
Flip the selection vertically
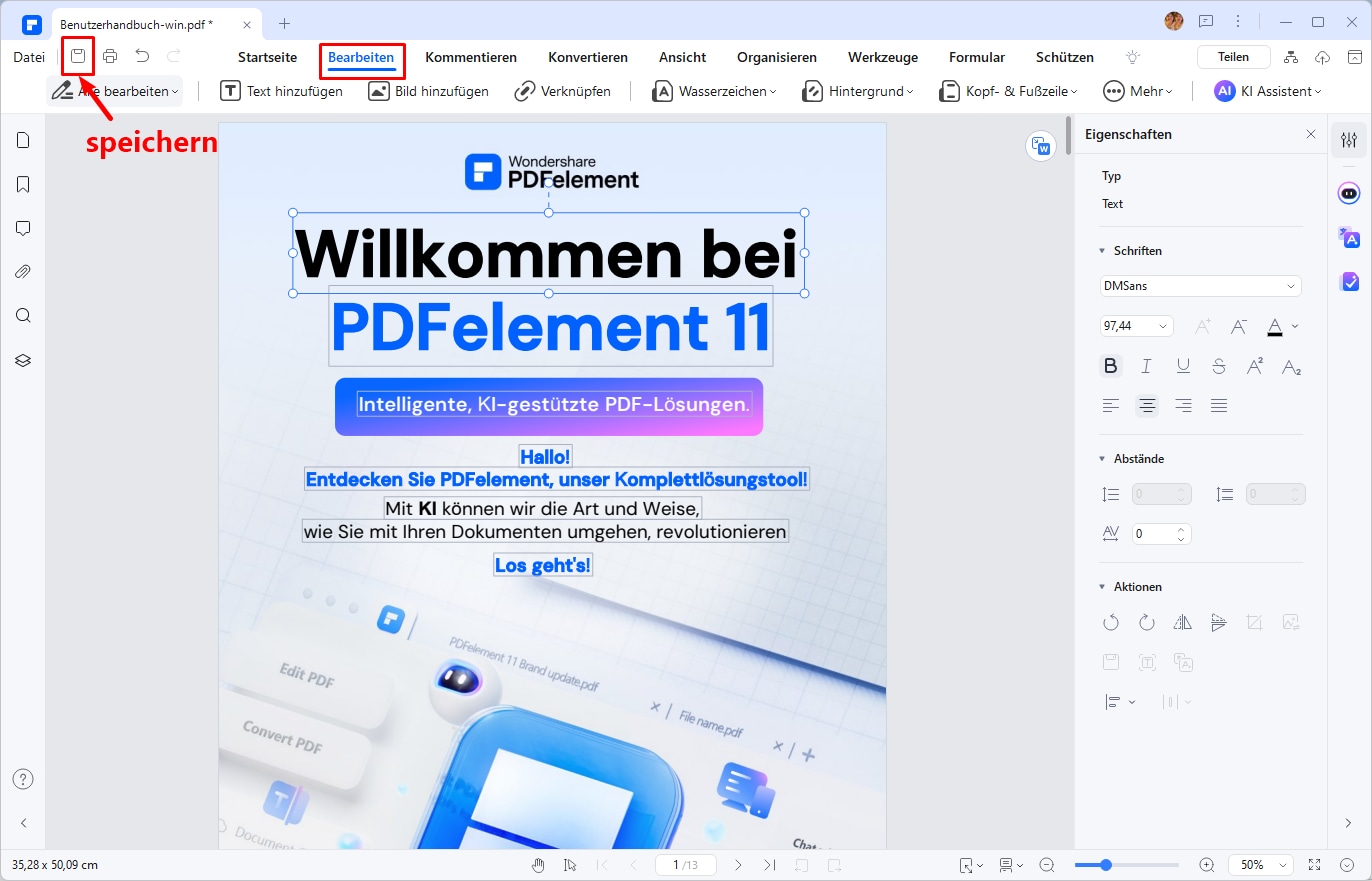point(1218,622)
